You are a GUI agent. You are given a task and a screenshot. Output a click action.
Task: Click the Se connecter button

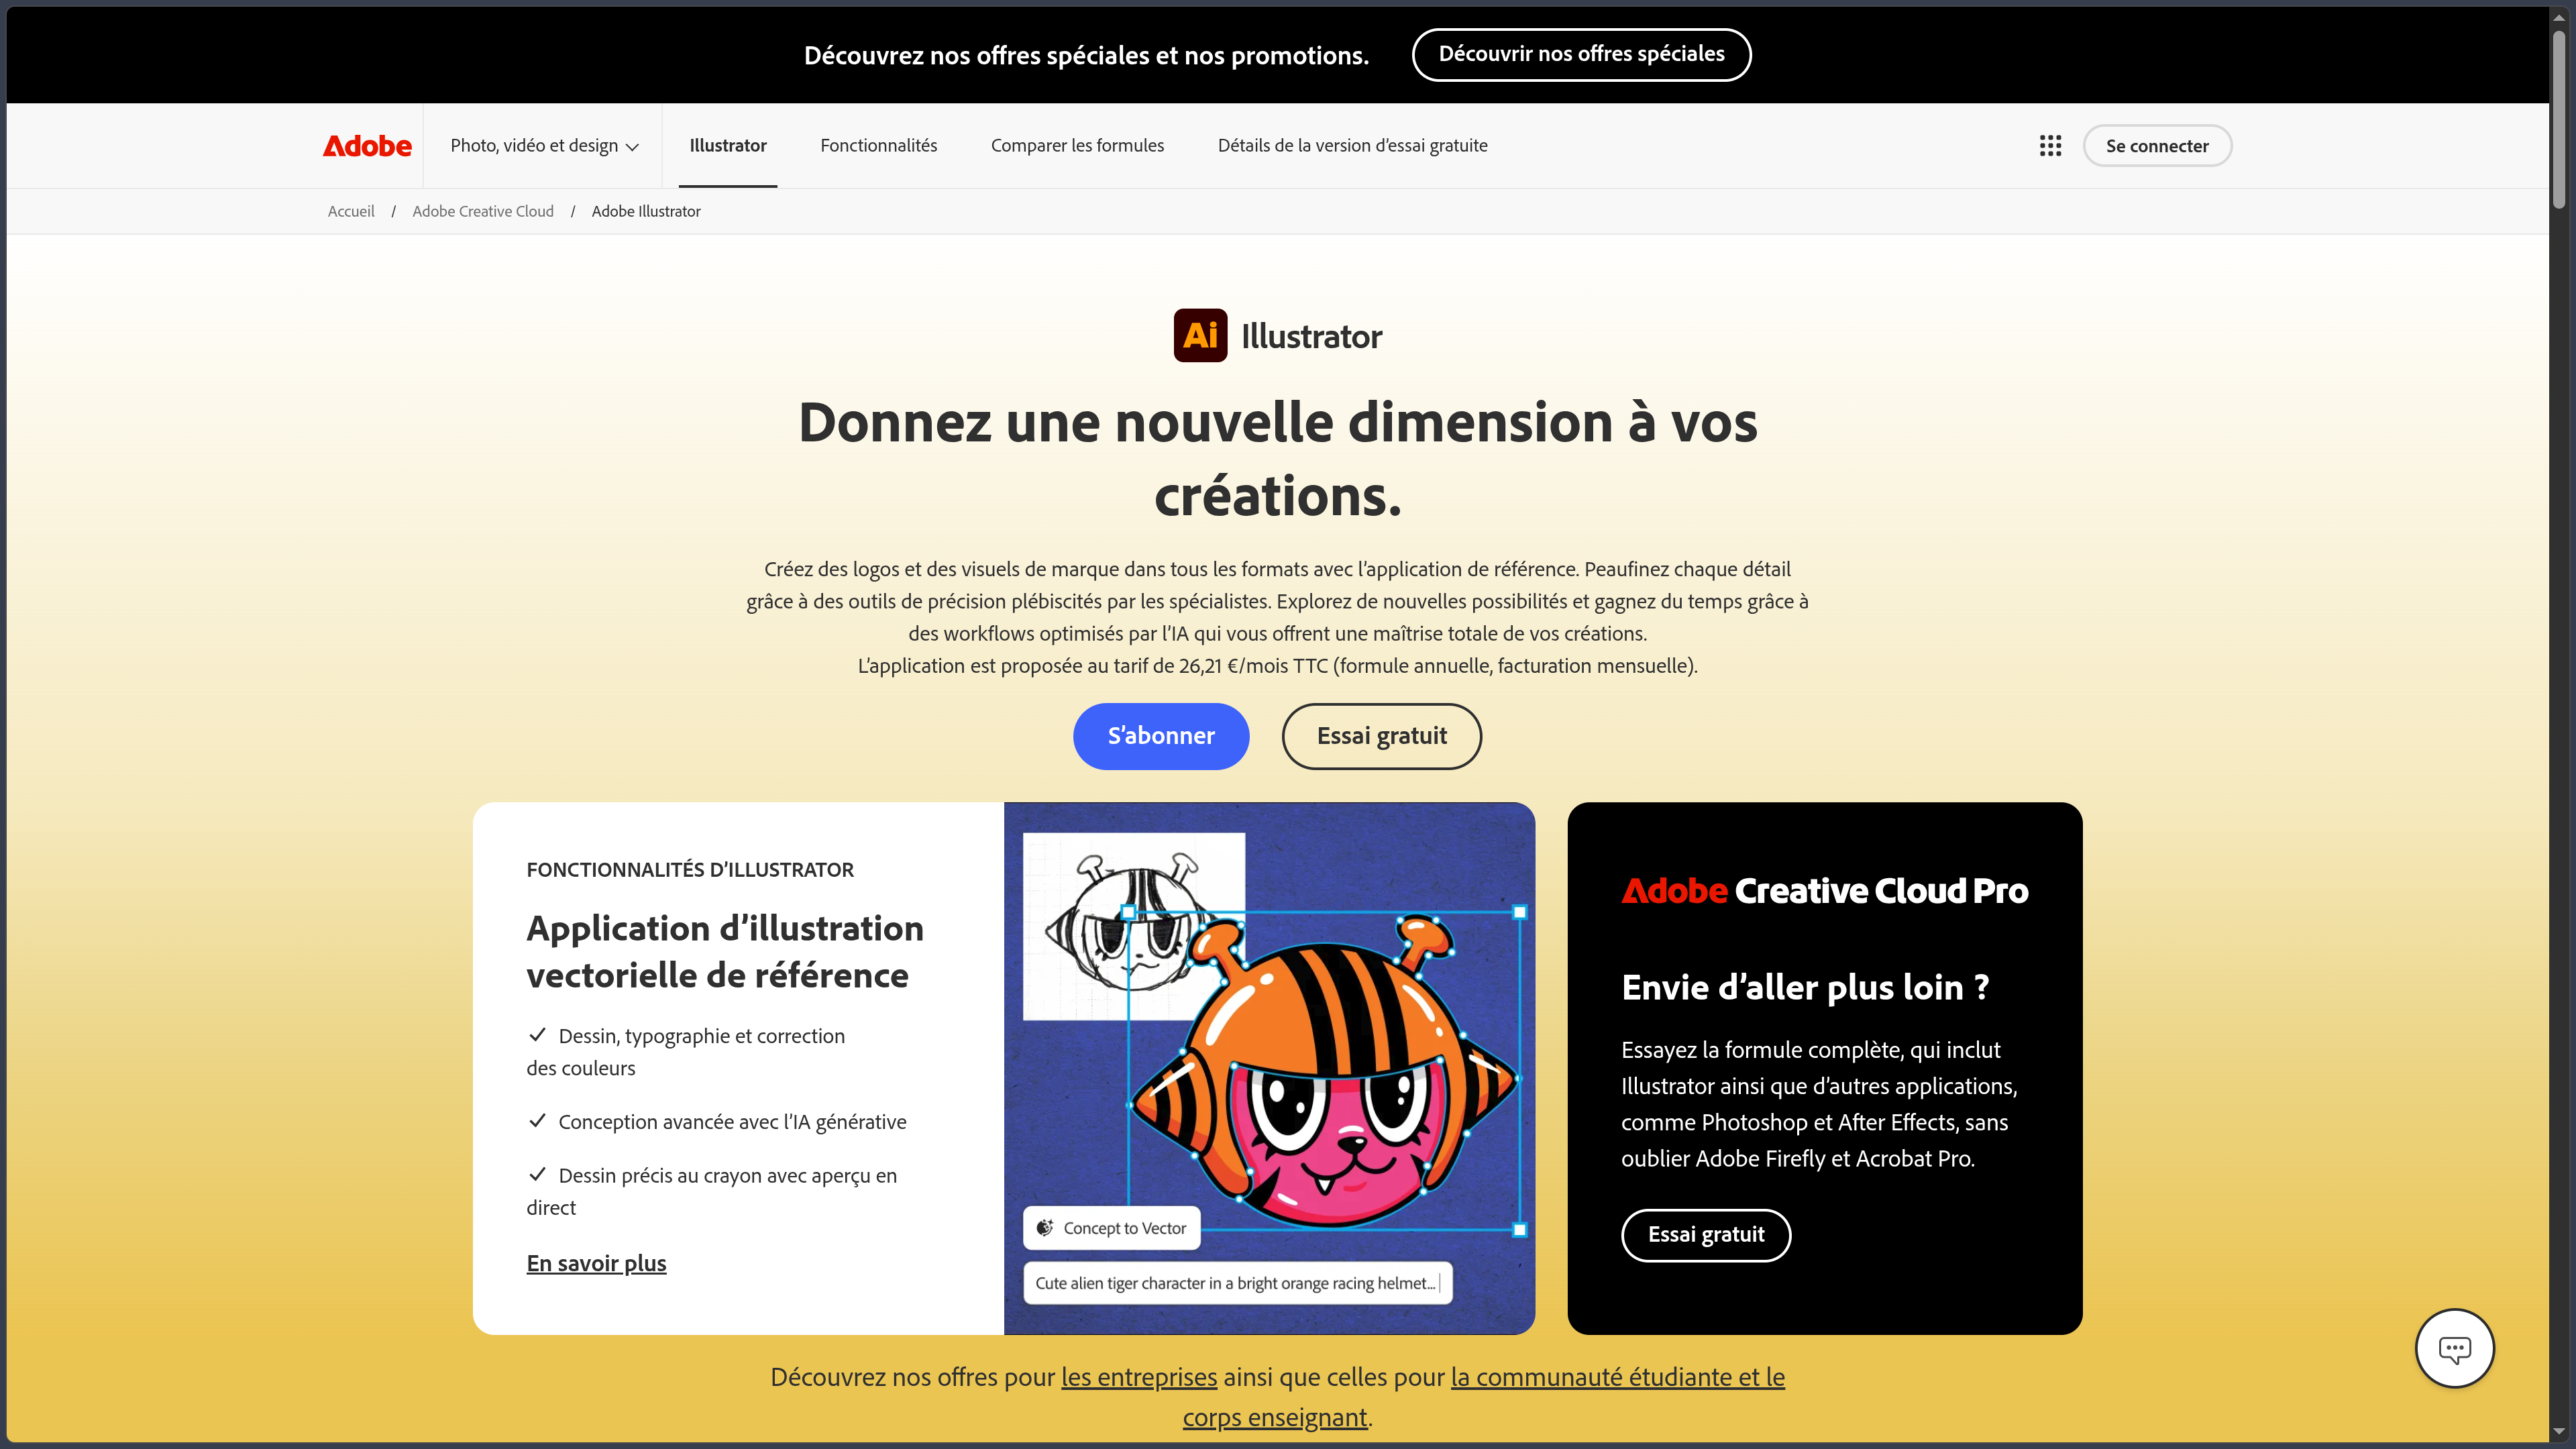click(x=2157, y=146)
